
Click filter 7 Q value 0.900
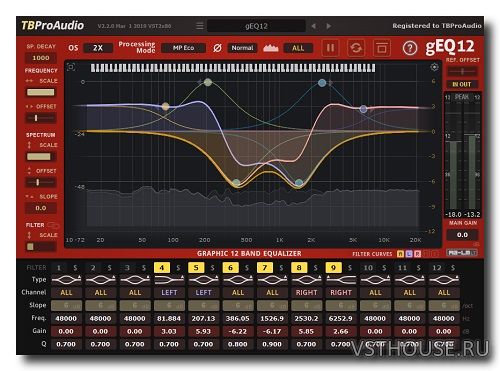click(272, 344)
